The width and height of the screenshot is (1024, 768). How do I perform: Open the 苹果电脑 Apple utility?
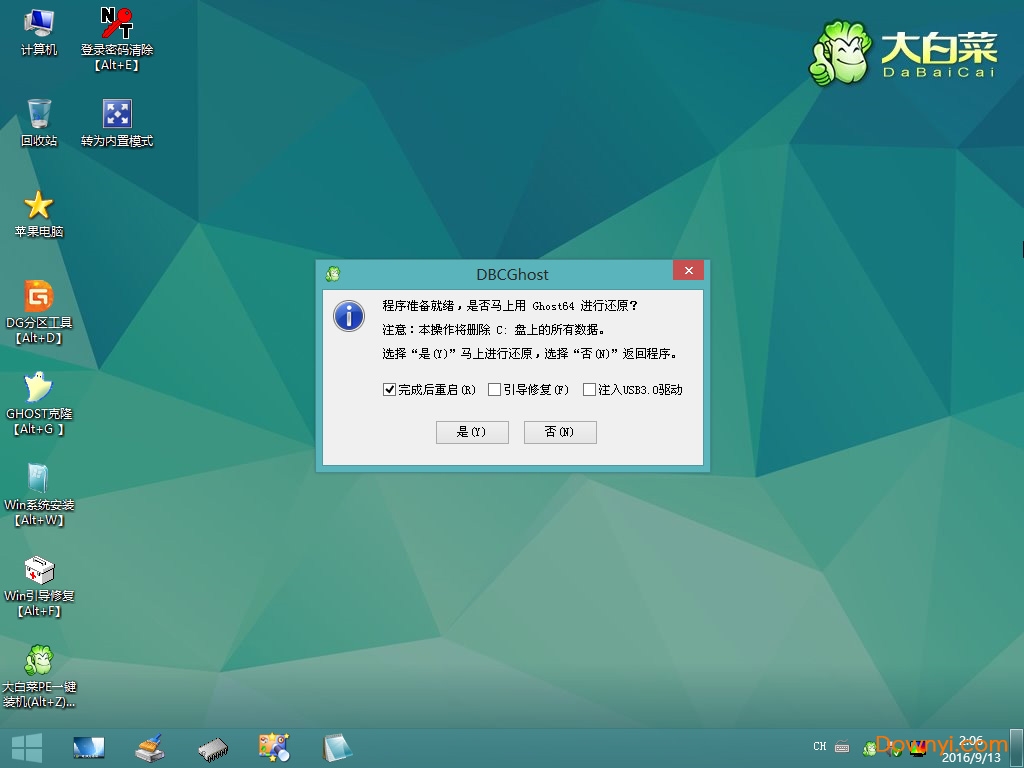(38, 205)
